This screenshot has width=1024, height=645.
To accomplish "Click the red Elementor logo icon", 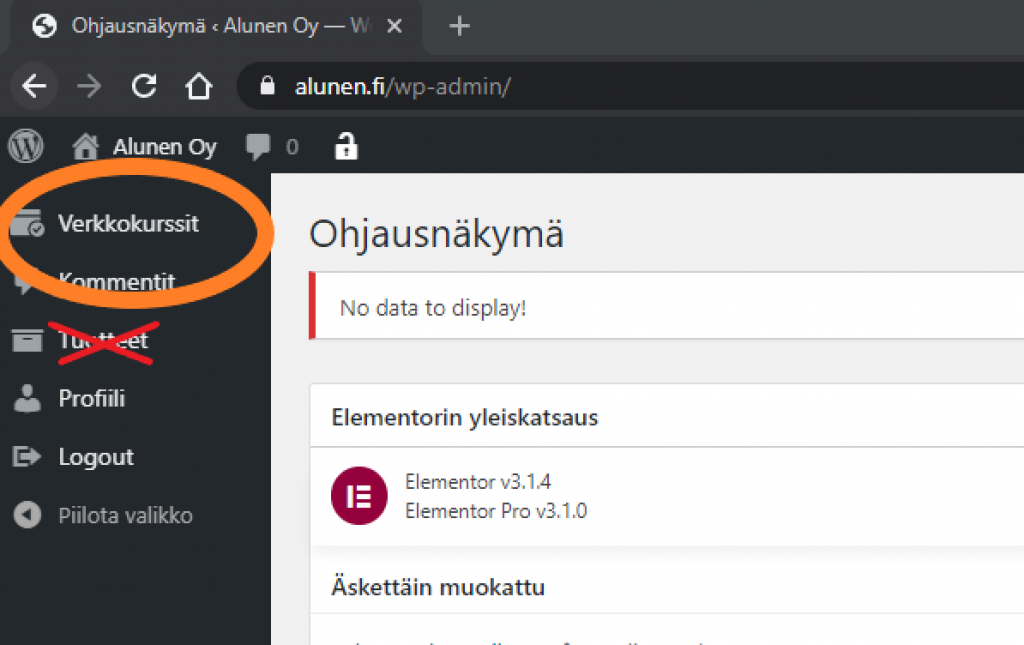I will 358,495.
